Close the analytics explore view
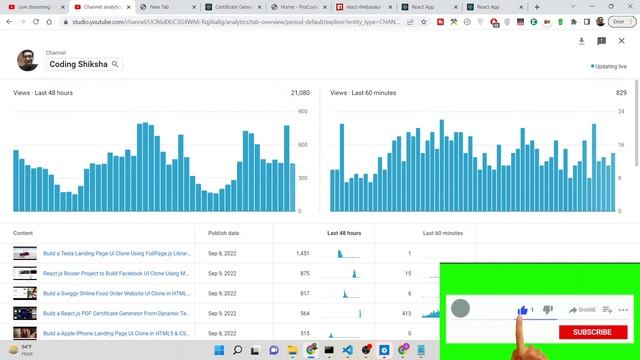 pos(621,41)
